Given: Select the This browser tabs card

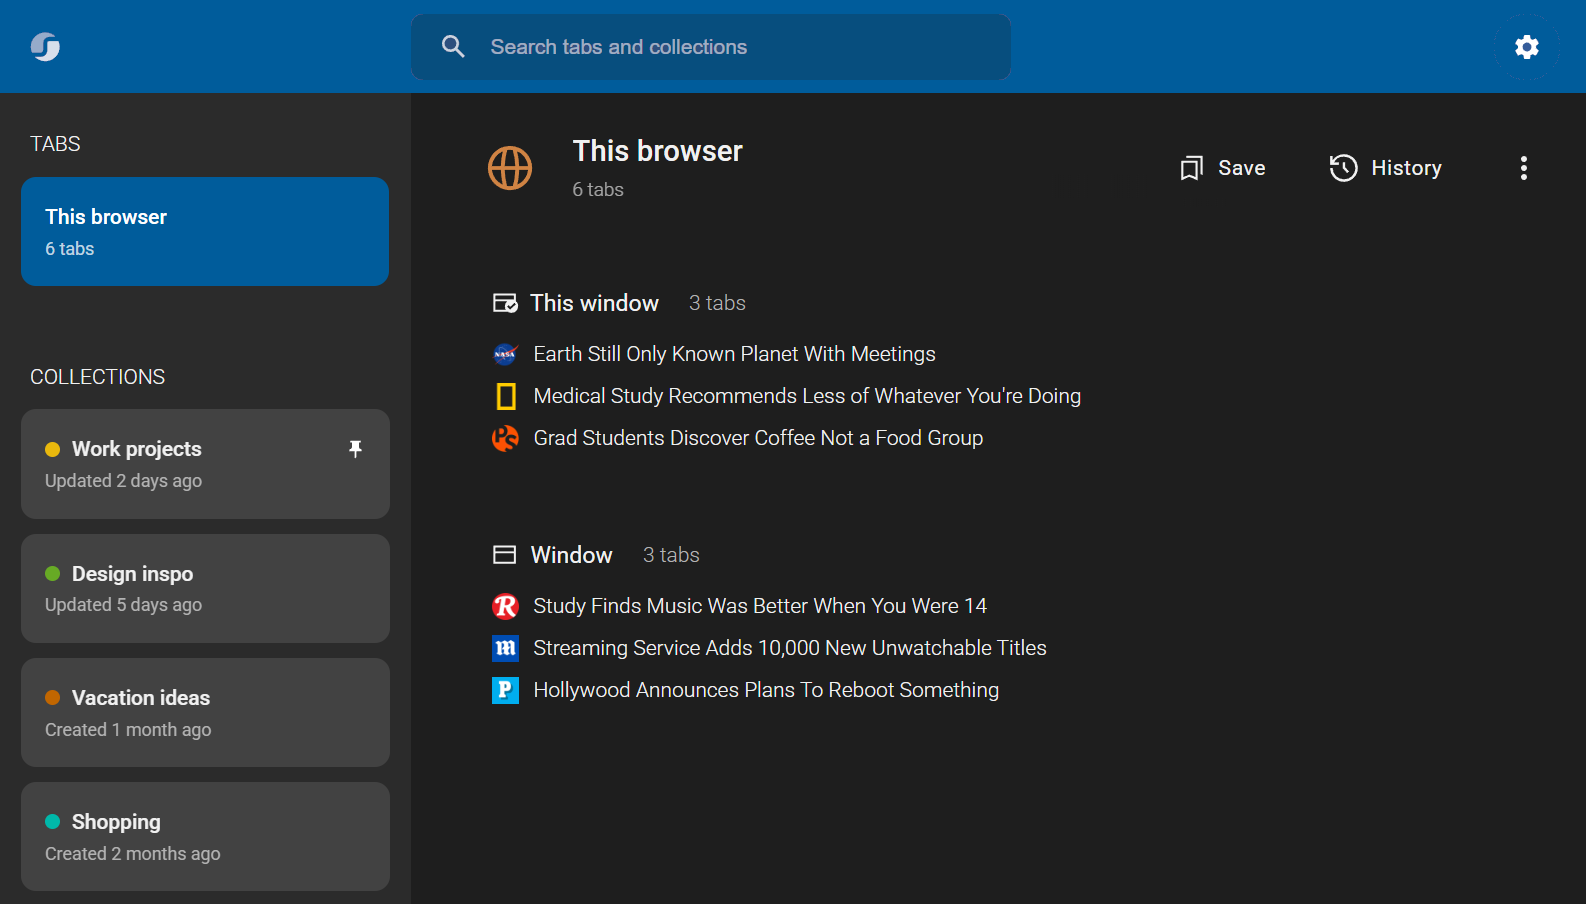Looking at the screenshot, I should pyautogui.click(x=205, y=231).
